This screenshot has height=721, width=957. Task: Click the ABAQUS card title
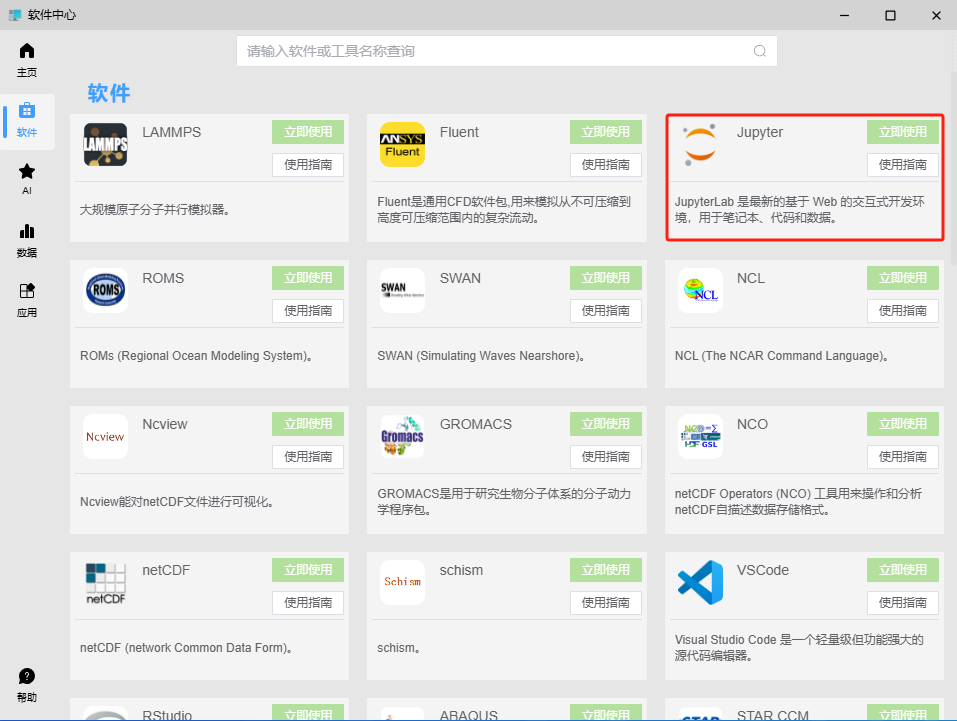(x=469, y=715)
